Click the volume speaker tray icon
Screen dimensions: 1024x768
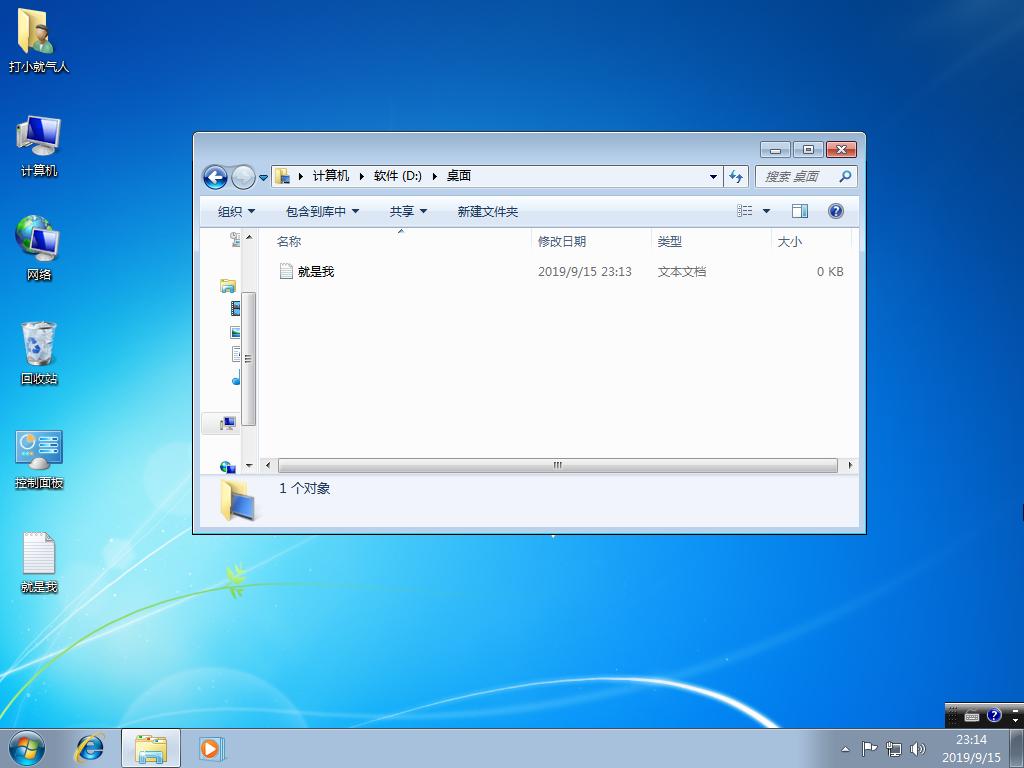tap(918, 748)
